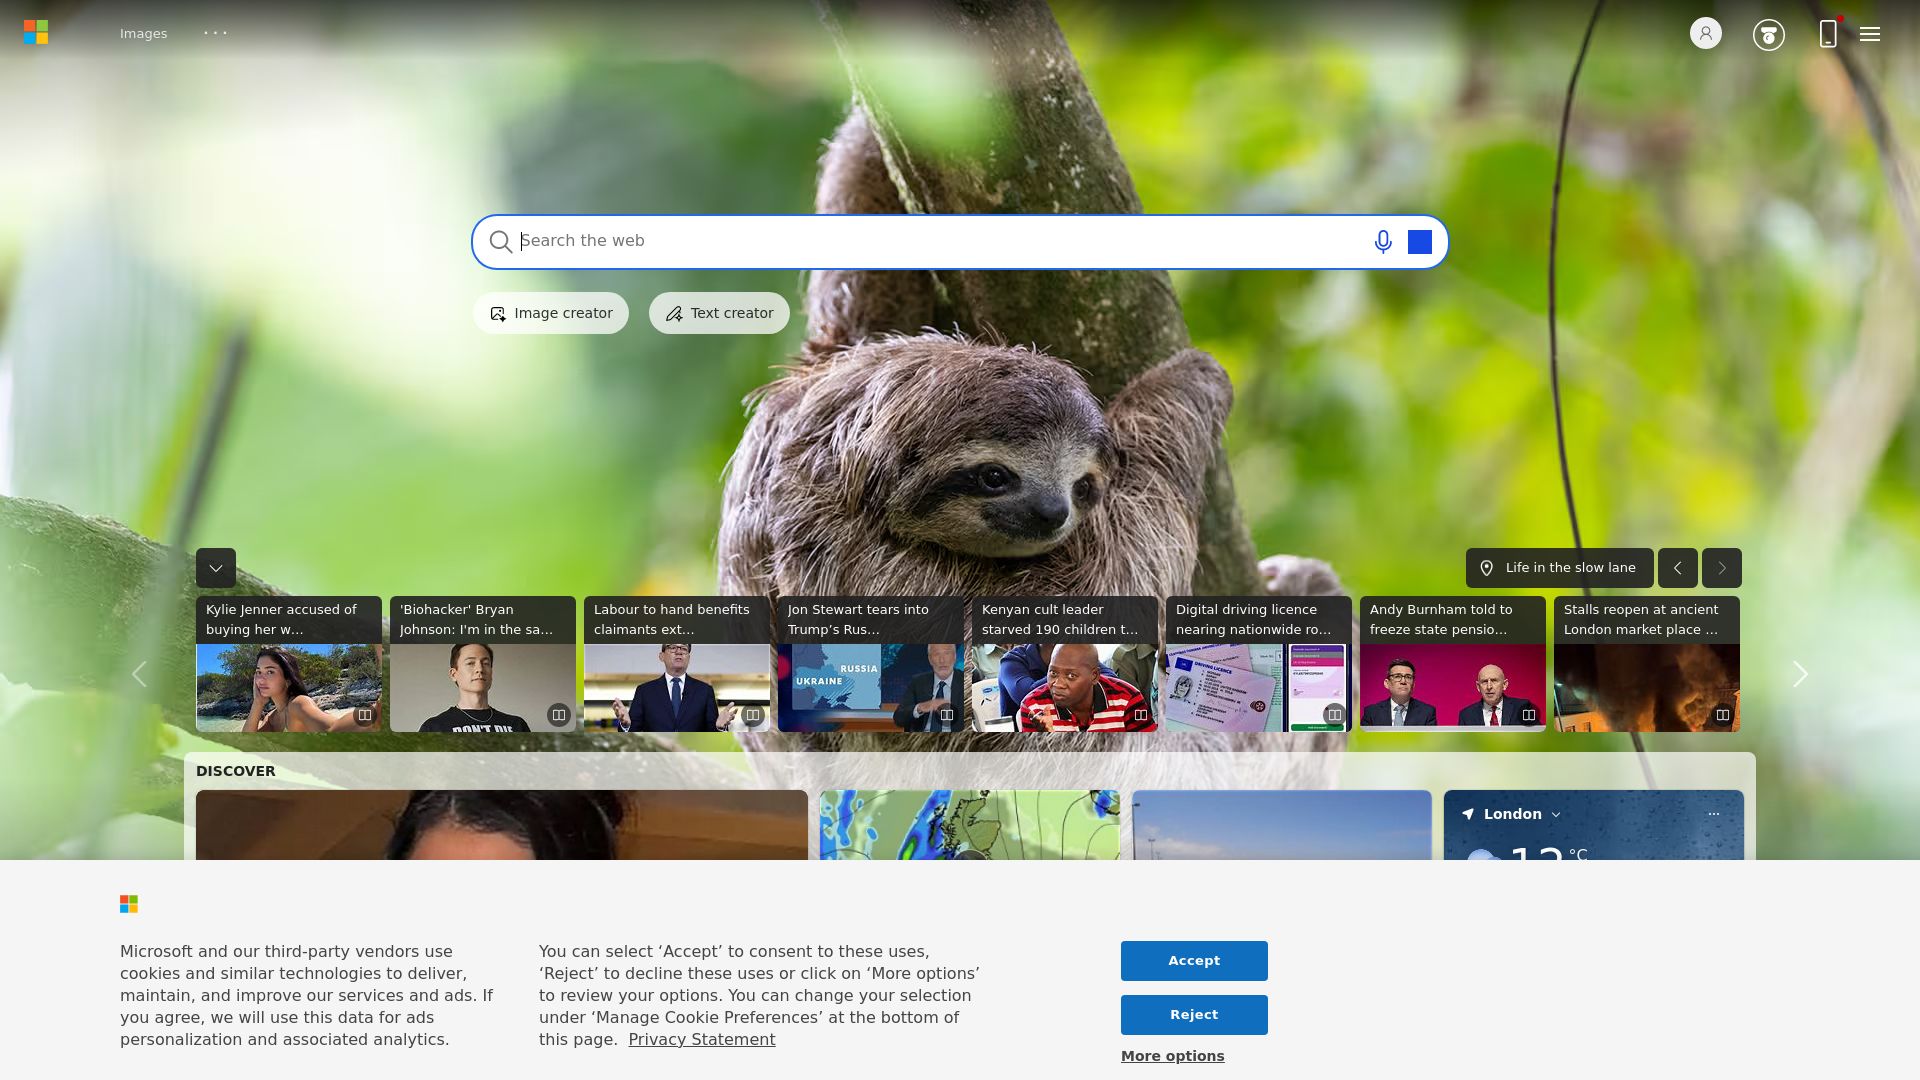Click the Search the web input field
1920x1080 pixels.
coord(940,241)
